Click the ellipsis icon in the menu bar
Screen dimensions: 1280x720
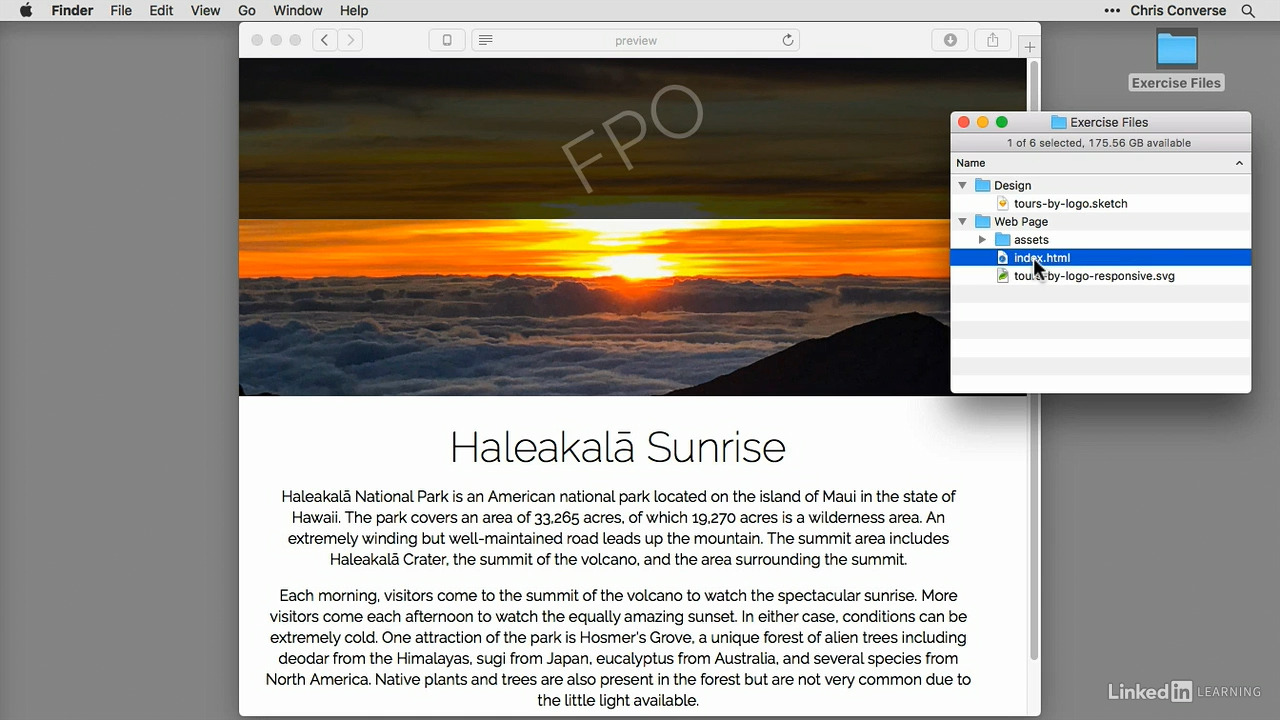(1111, 10)
